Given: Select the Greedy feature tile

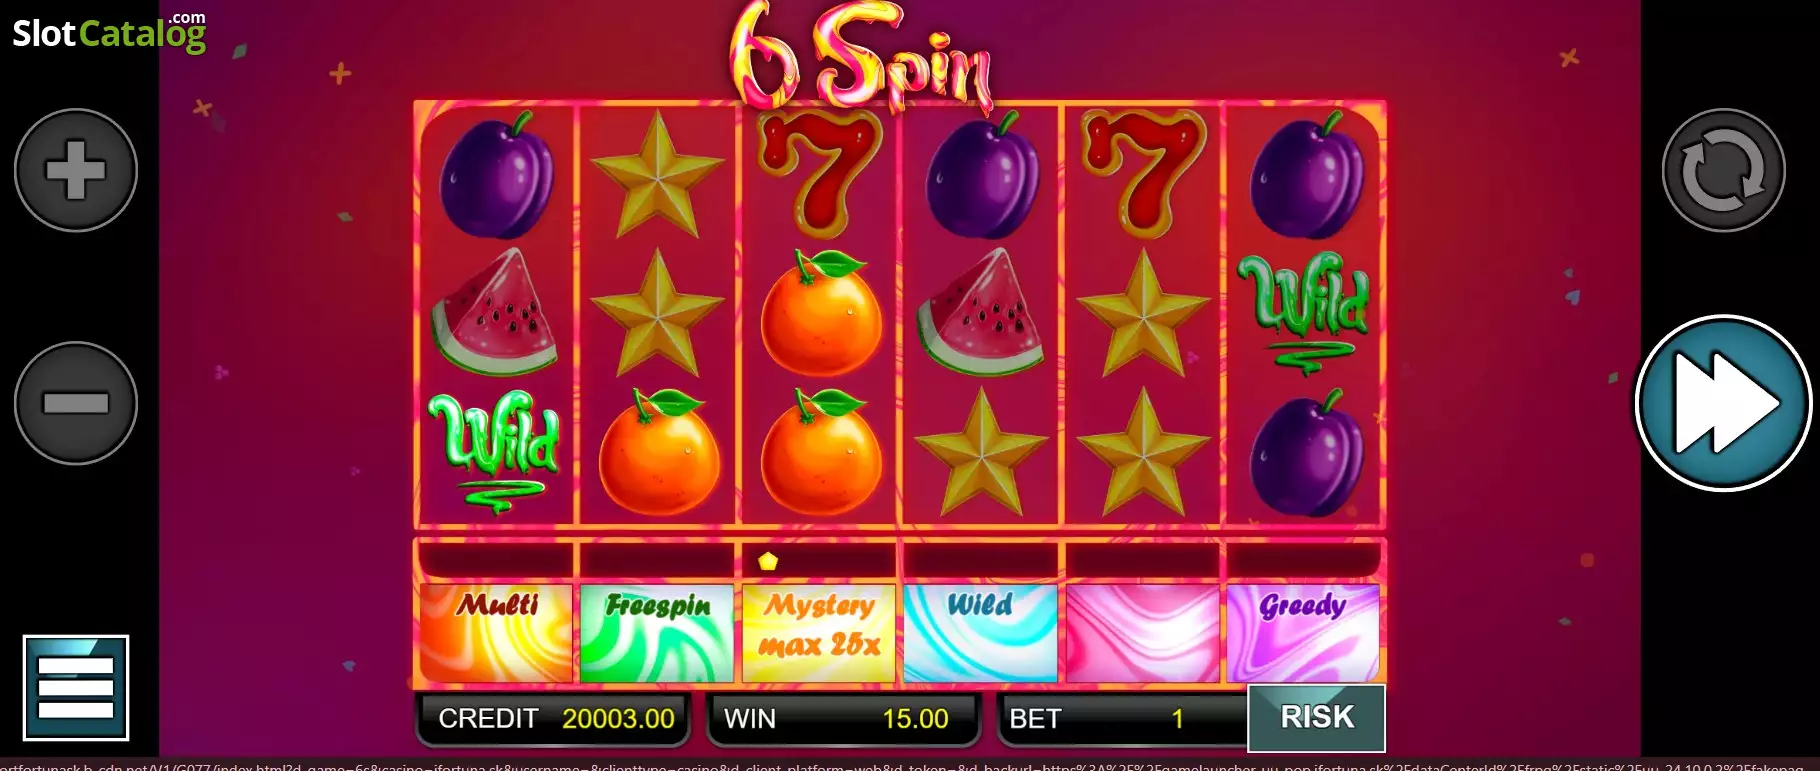Looking at the screenshot, I should pyautogui.click(x=1303, y=633).
